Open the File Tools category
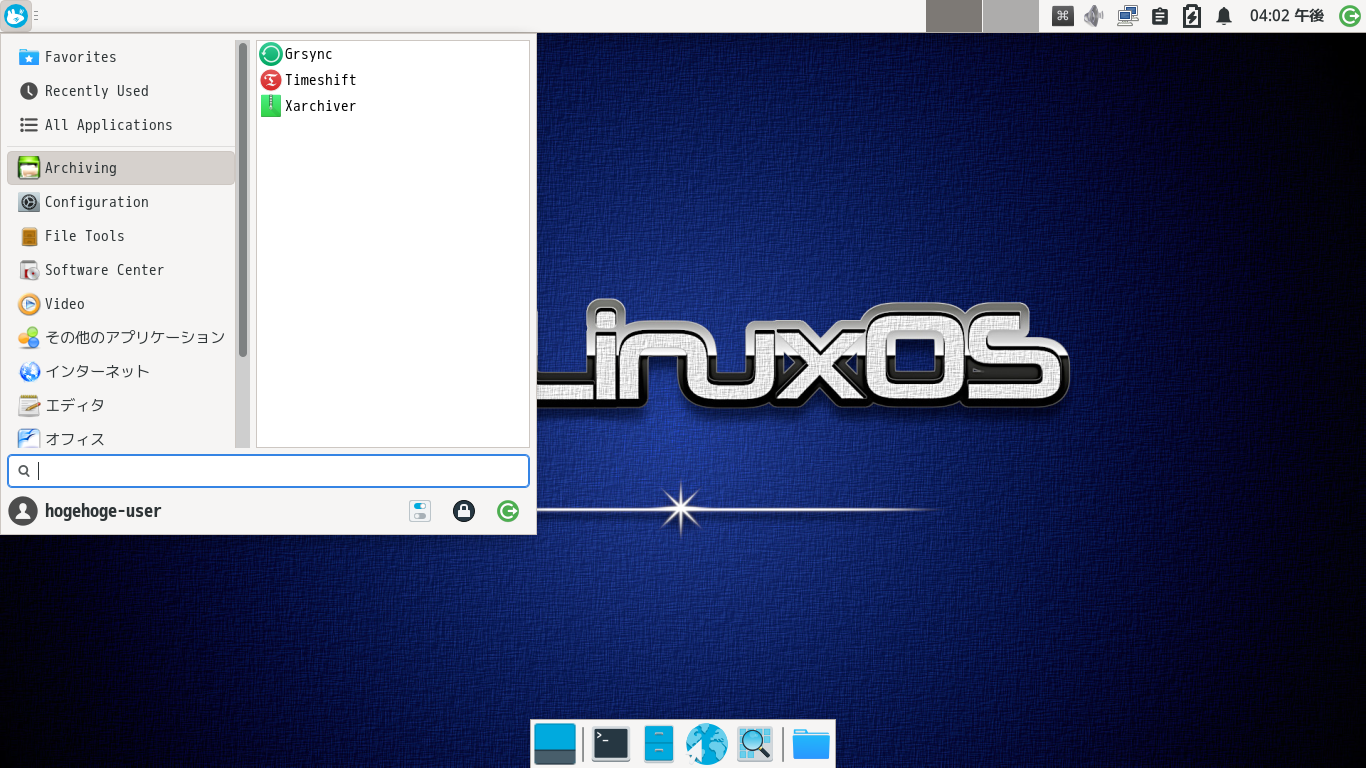 coord(121,236)
